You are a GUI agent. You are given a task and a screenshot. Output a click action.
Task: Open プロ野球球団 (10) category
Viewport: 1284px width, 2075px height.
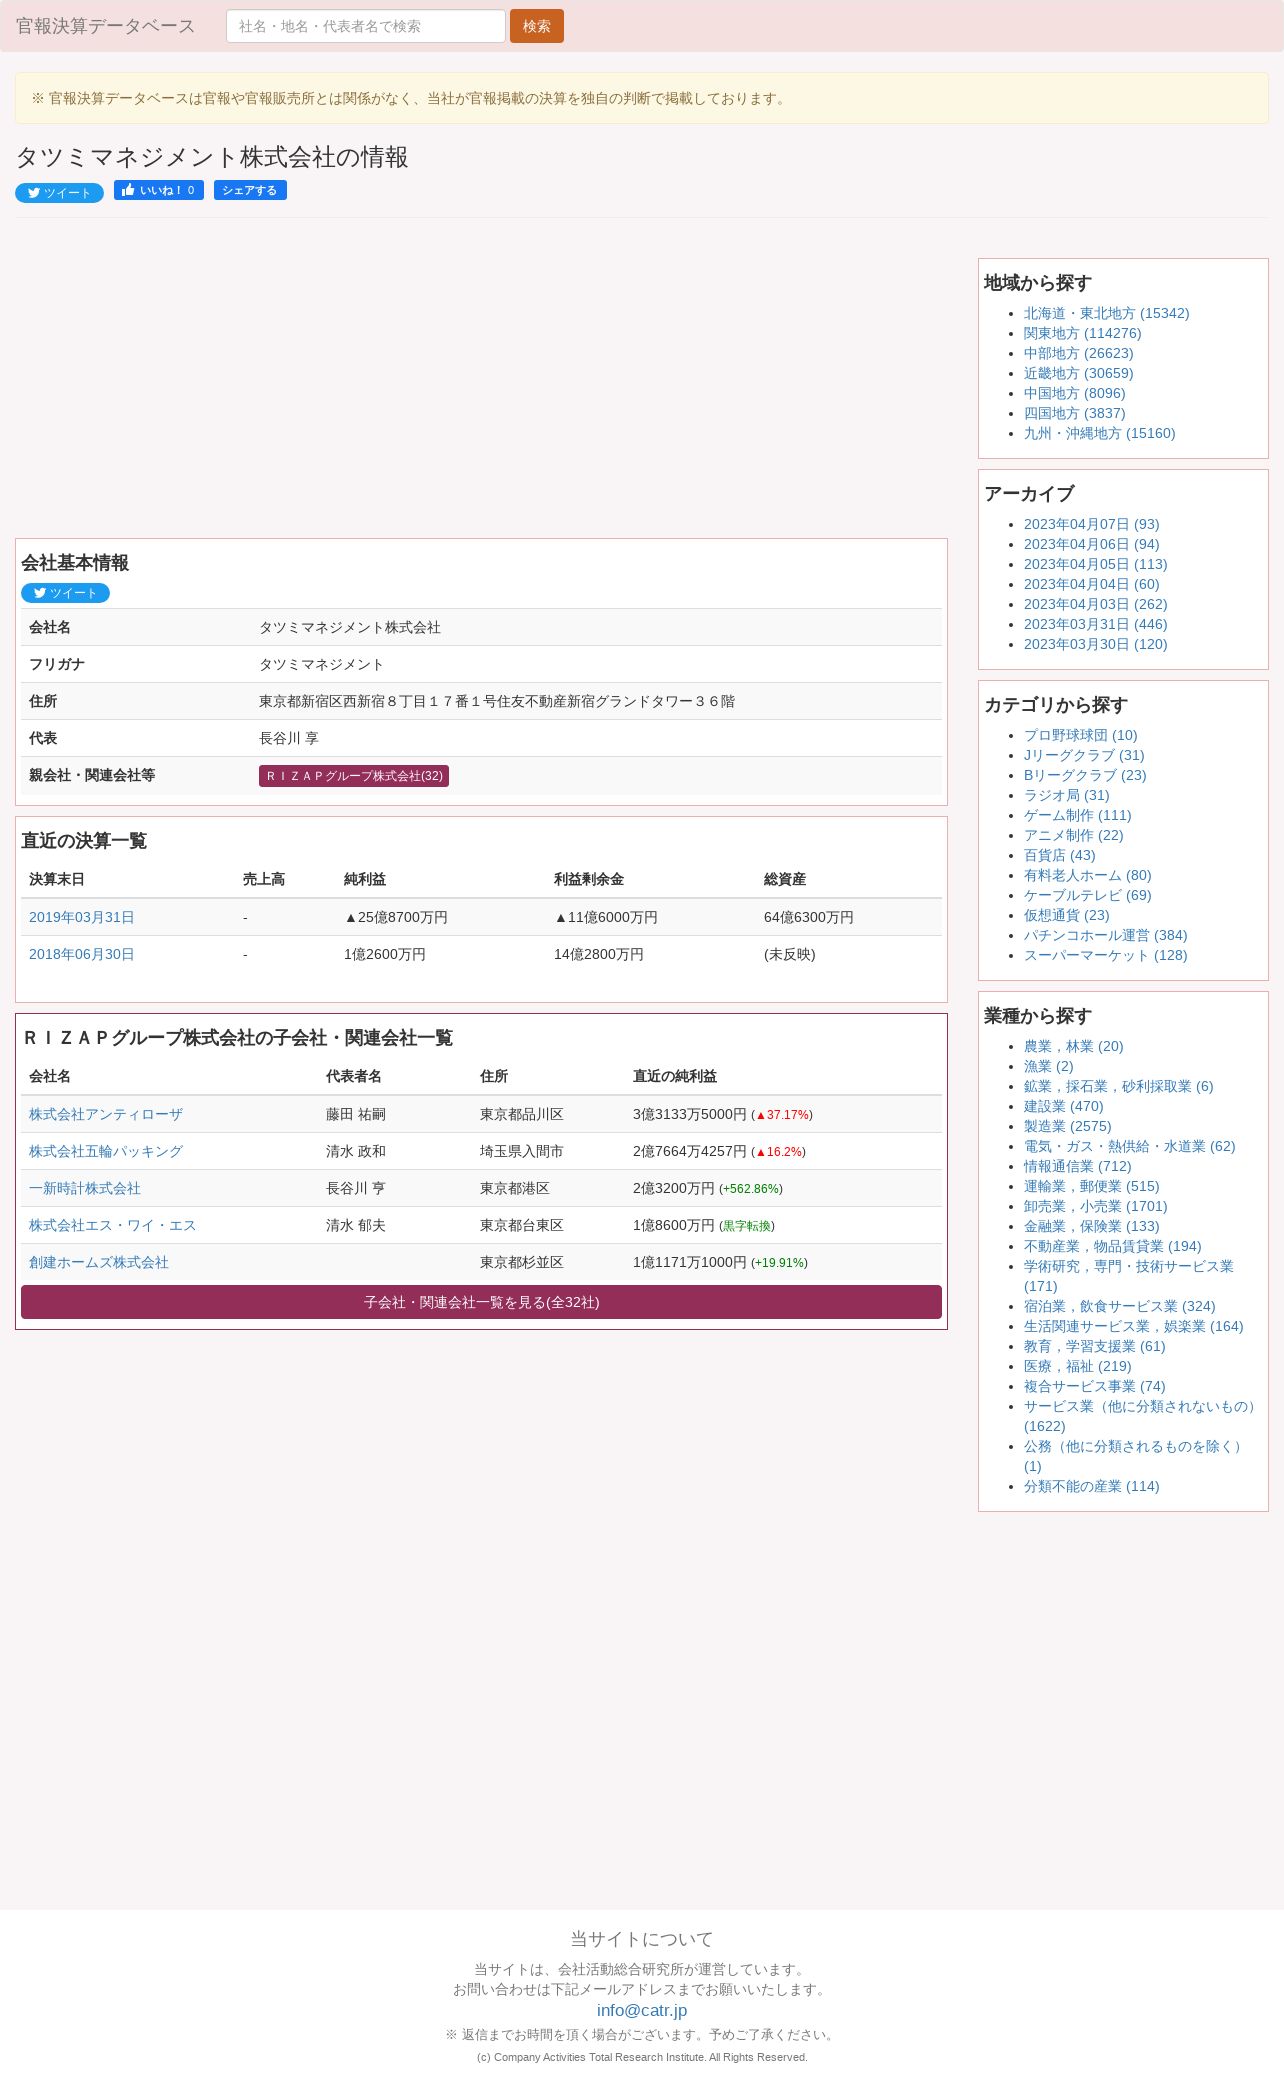[x=1081, y=735]
